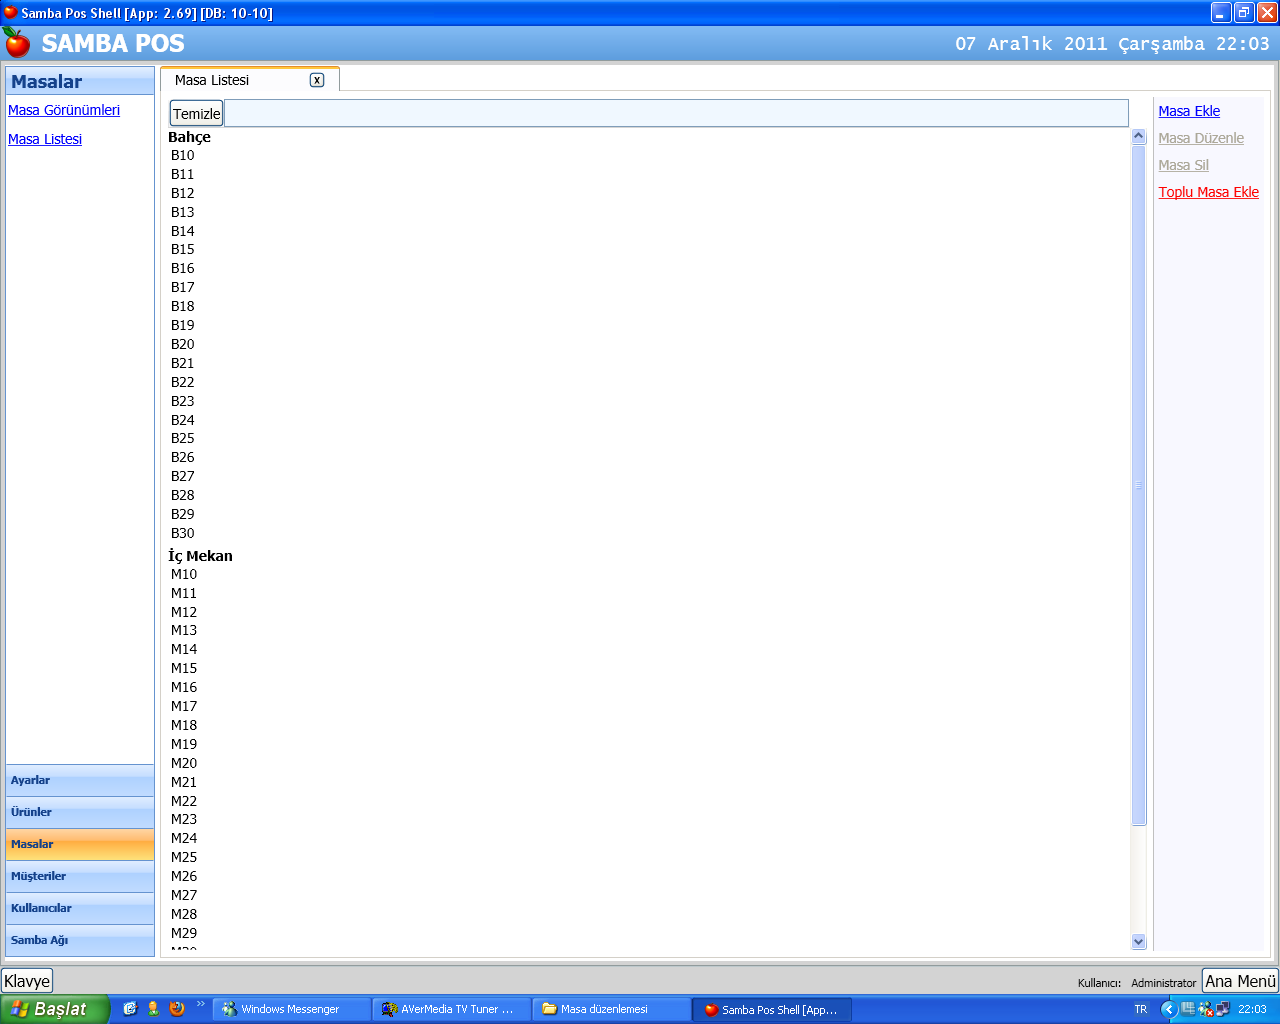
Task: Open the Ürünler section in sidebar
Action: [80, 812]
